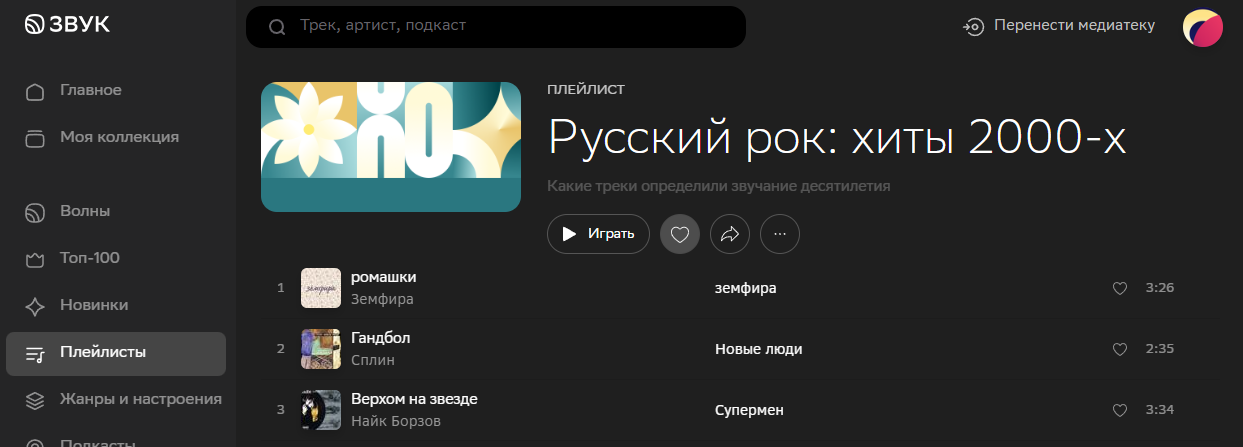Share the playlist via arrow button
1243x447 pixels.
click(x=730, y=234)
